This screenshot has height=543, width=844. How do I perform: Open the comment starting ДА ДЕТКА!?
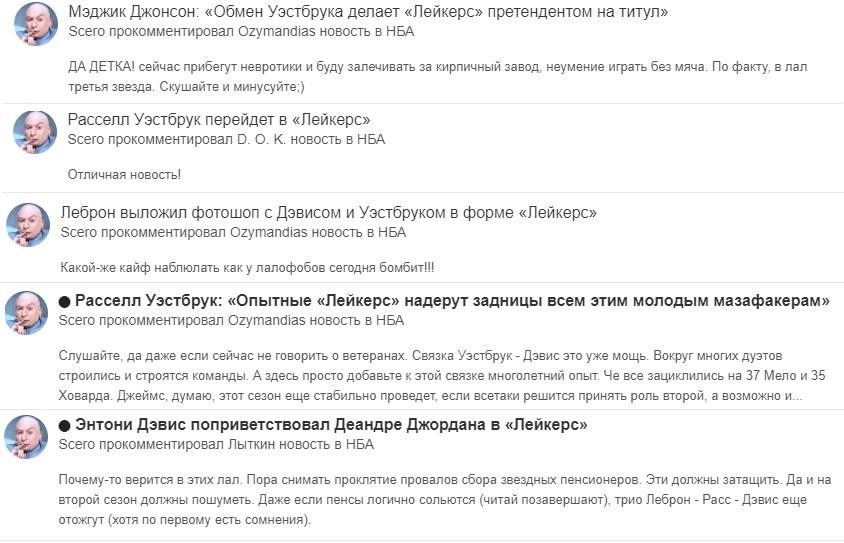click(x=438, y=76)
